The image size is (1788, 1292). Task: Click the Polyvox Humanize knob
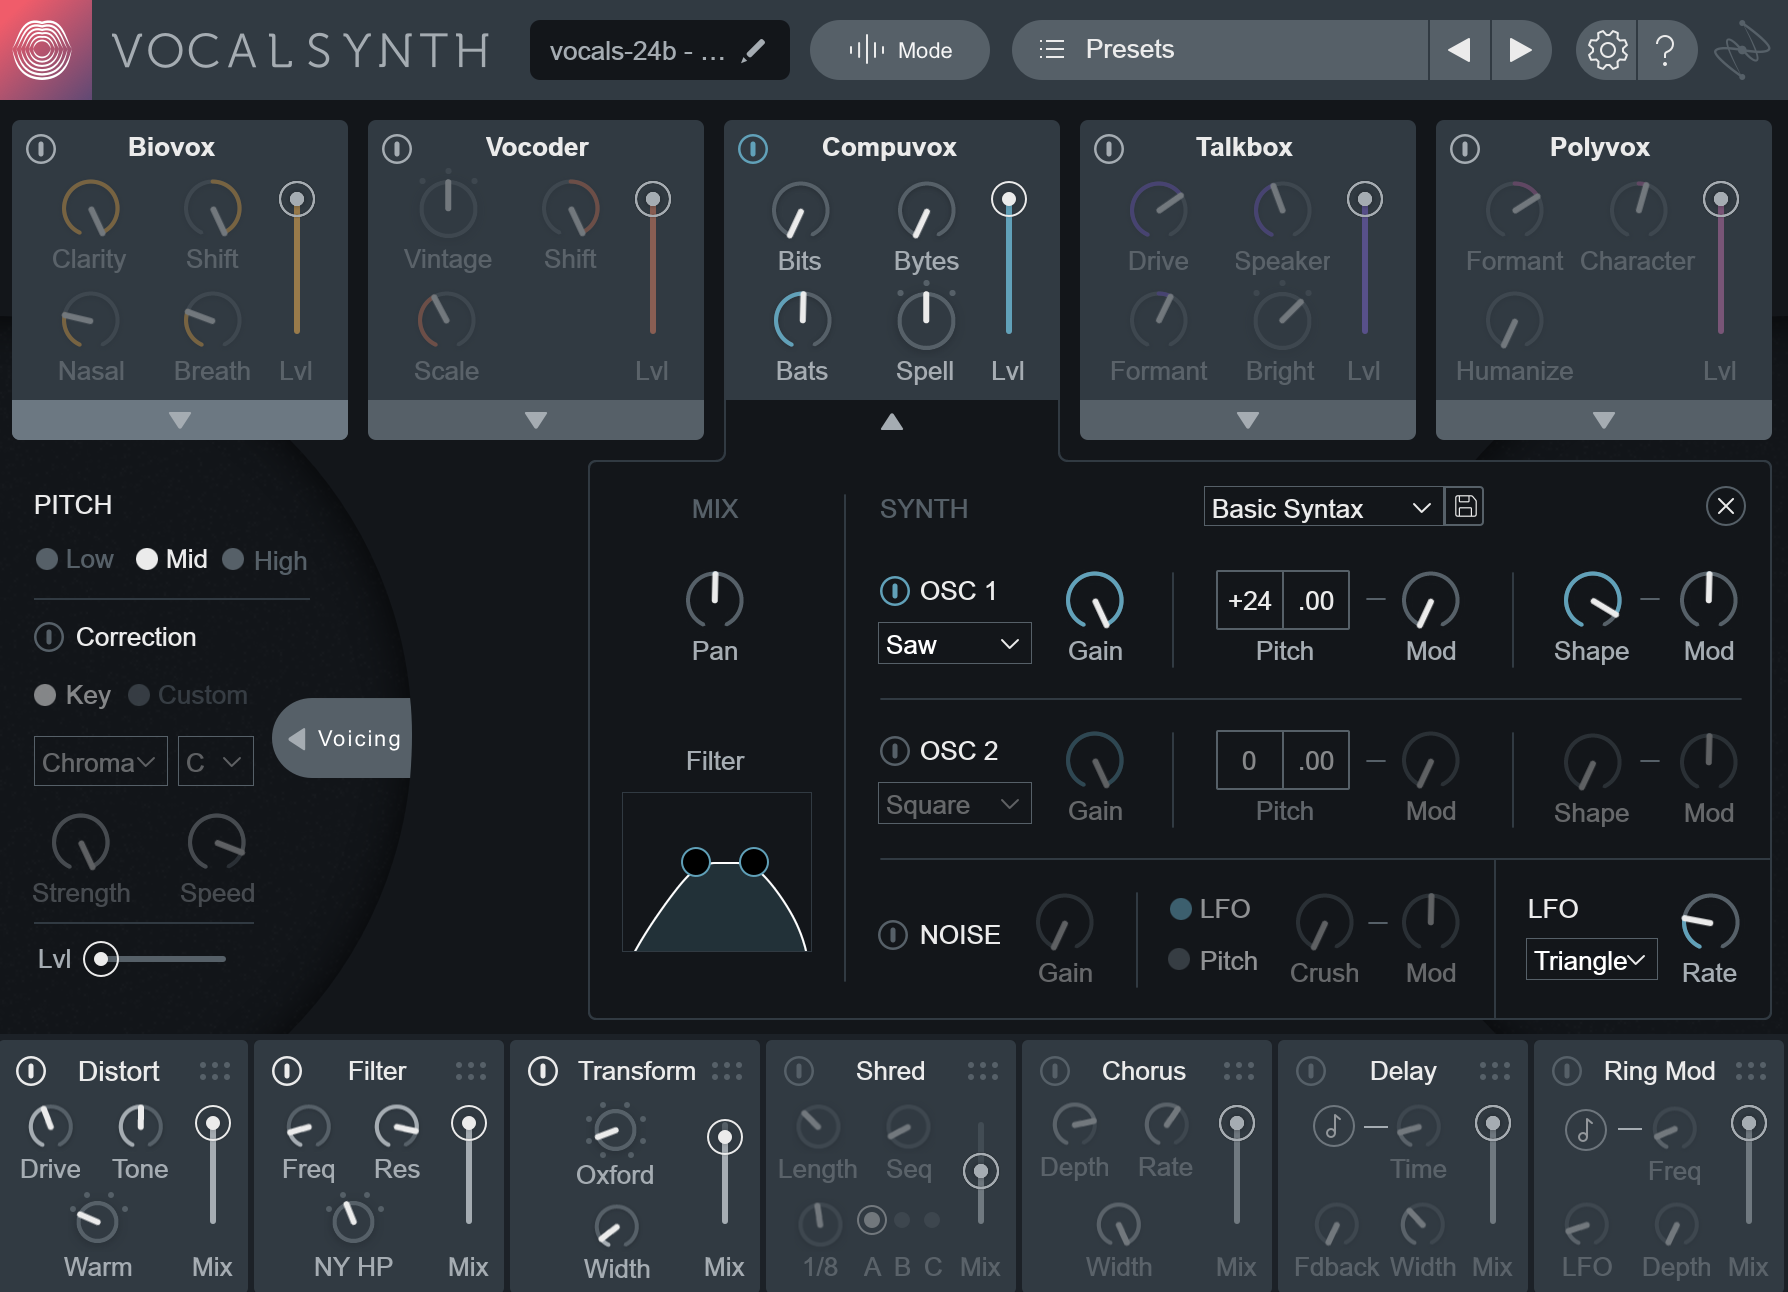[1515, 321]
